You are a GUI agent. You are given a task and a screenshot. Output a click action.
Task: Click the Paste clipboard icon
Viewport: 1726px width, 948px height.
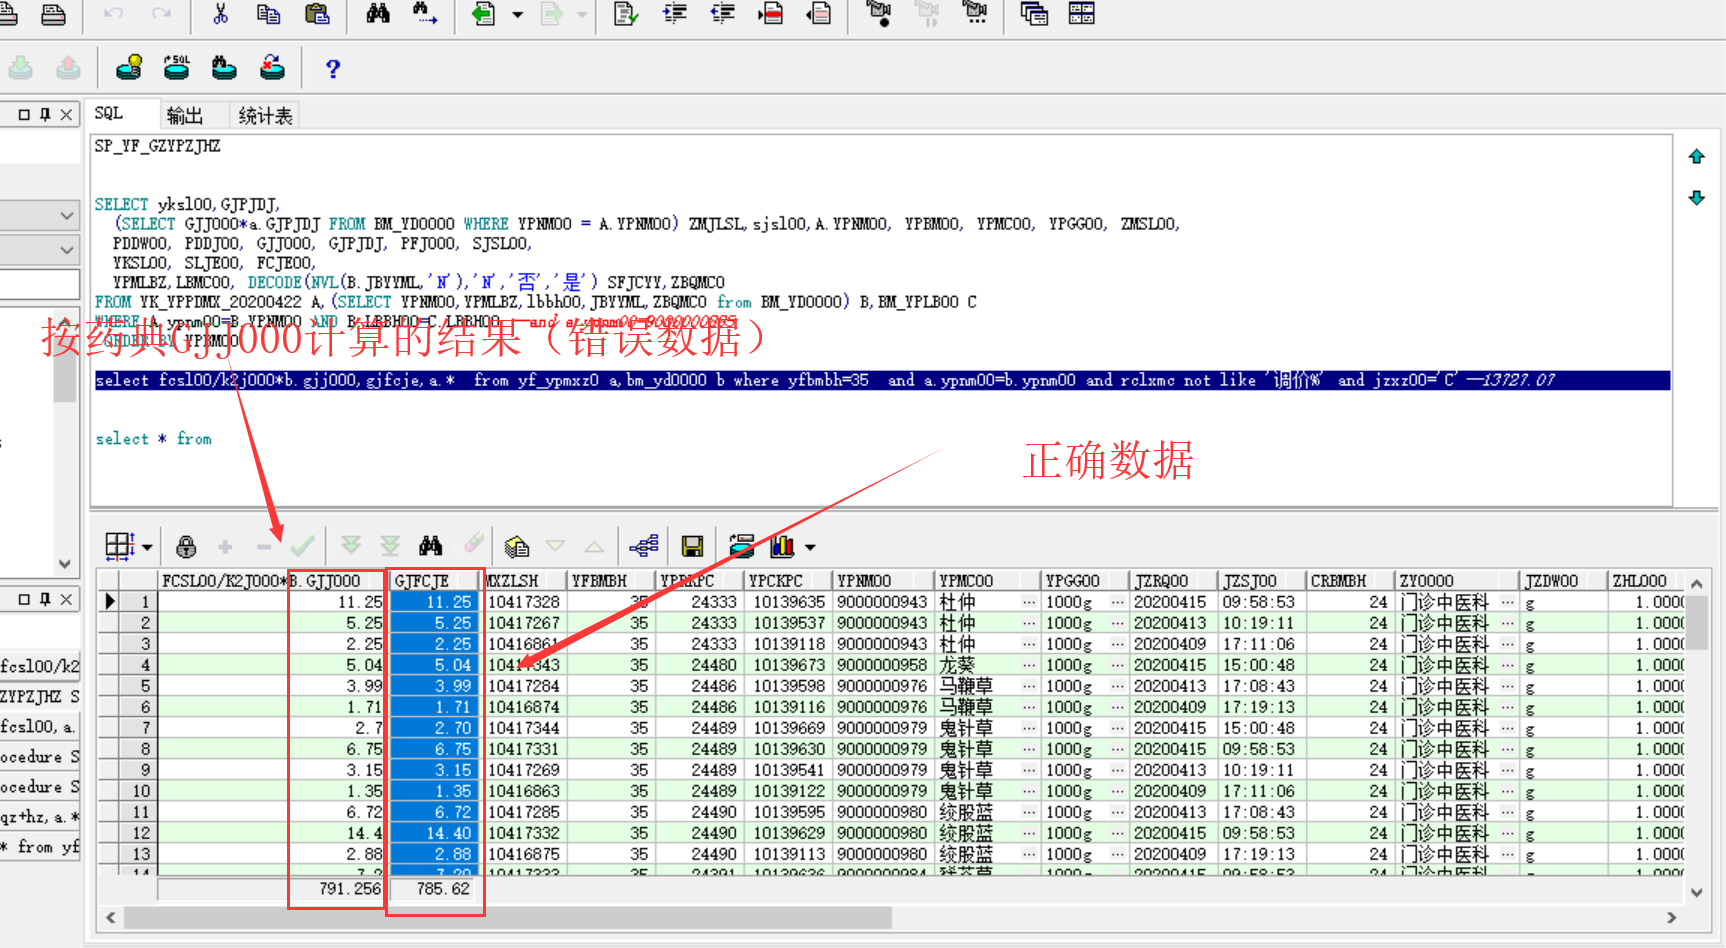317,14
